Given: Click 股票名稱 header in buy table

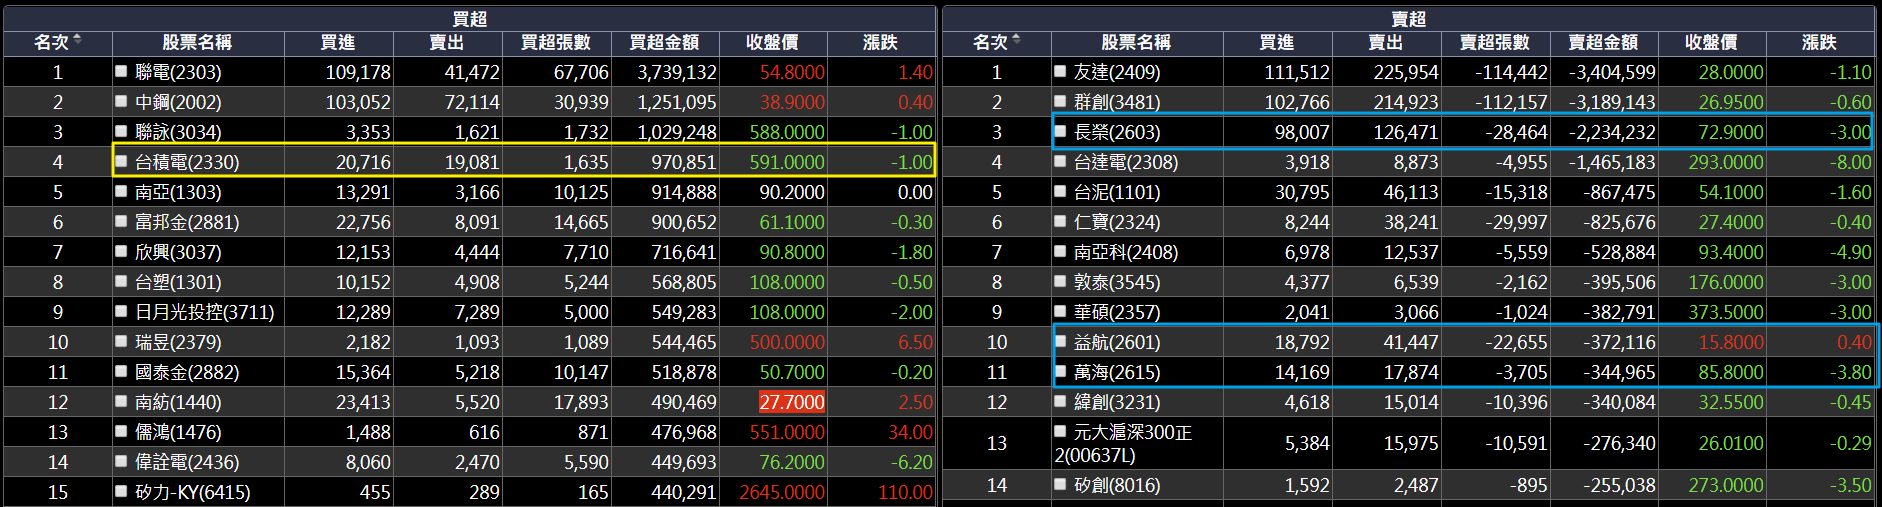Looking at the screenshot, I should [197, 42].
